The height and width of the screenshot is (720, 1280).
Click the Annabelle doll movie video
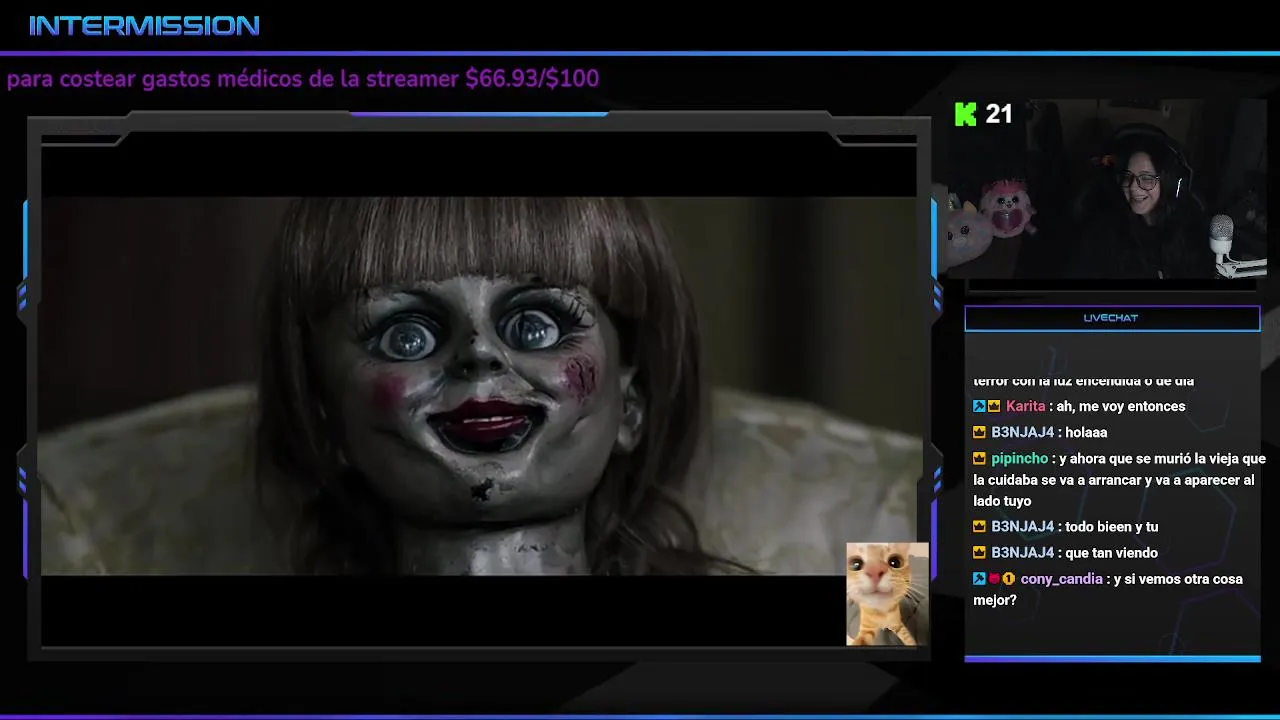(479, 386)
